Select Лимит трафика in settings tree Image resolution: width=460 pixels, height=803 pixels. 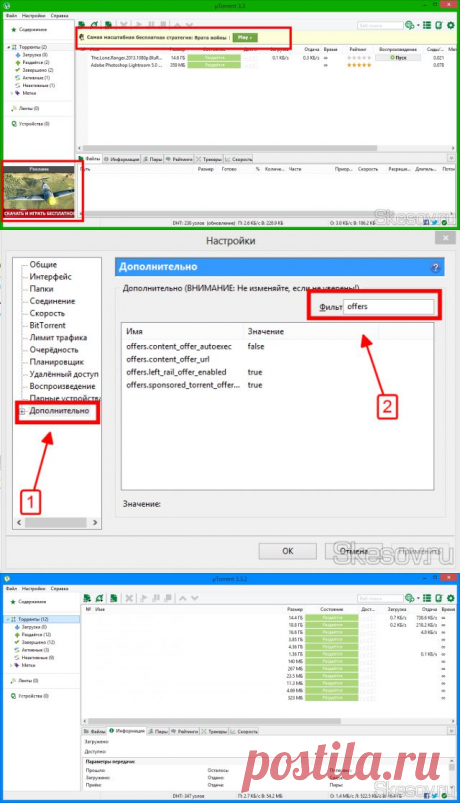58,337
